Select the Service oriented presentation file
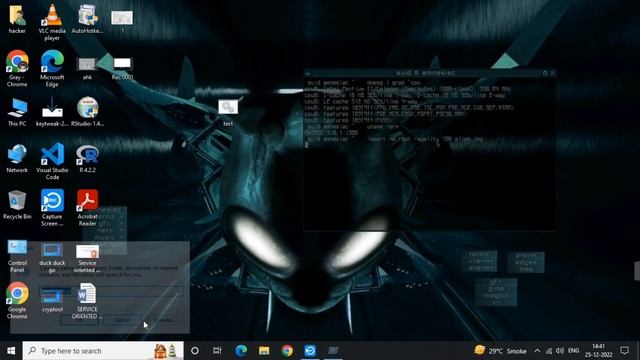Screen dimensions: 640x360 (x=87, y=258)
